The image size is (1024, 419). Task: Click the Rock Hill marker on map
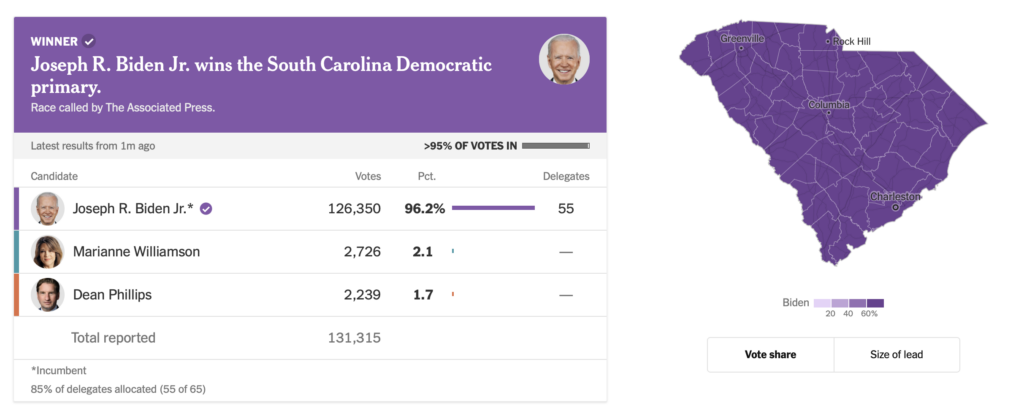pos(828,42)
